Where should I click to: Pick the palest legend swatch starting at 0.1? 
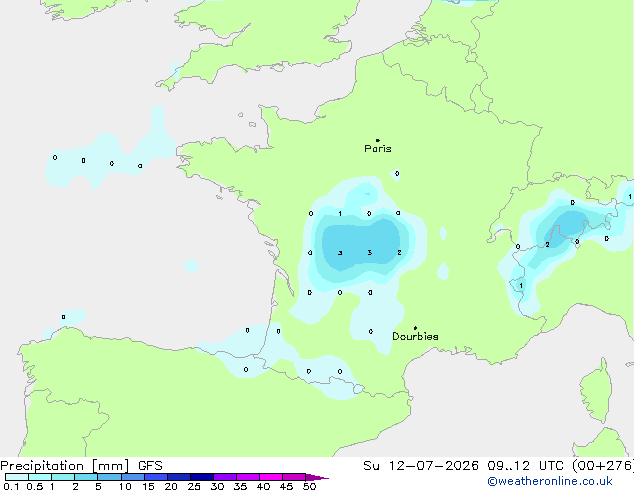click(17, 477)
